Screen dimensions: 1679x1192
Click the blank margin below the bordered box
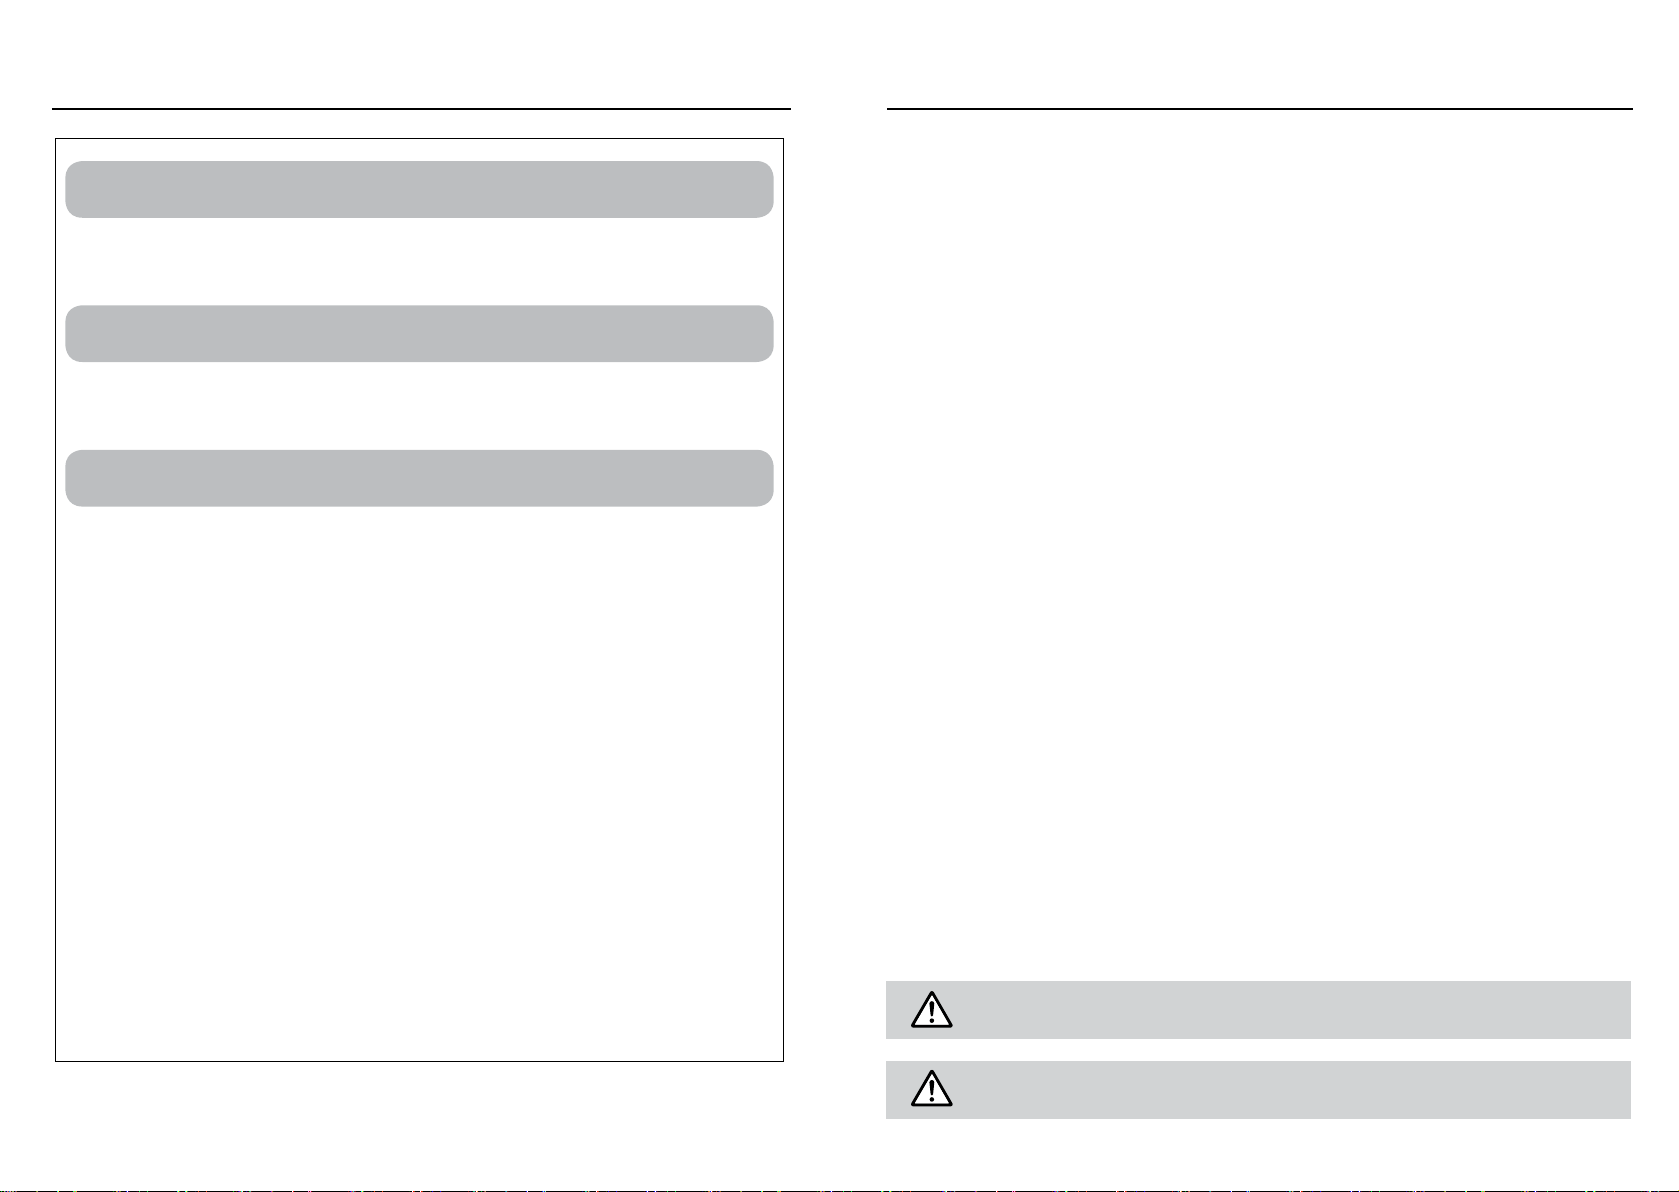pyautogui.click(x=419, y=1120)
